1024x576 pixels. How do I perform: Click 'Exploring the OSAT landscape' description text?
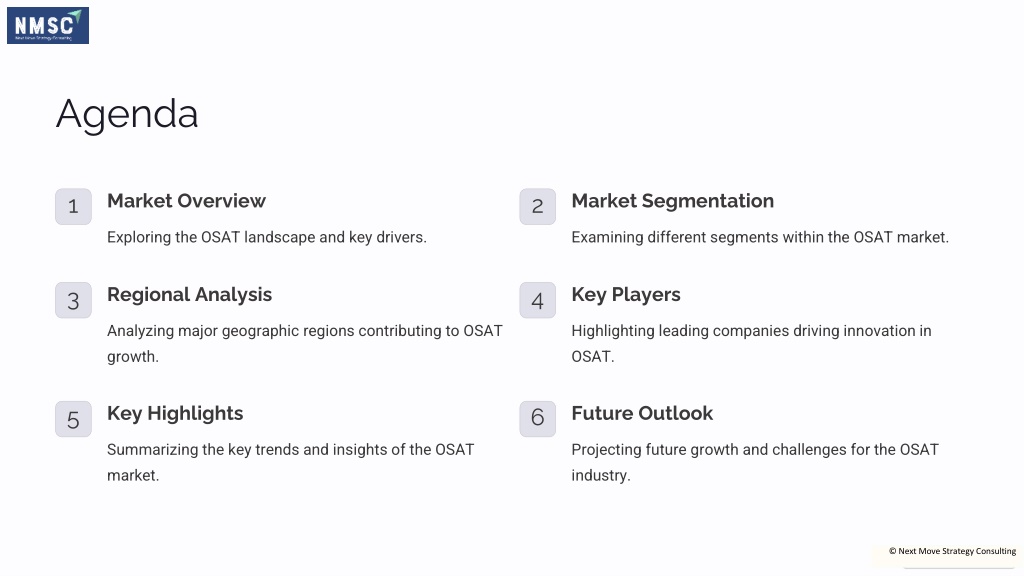[x=266, y=237]
